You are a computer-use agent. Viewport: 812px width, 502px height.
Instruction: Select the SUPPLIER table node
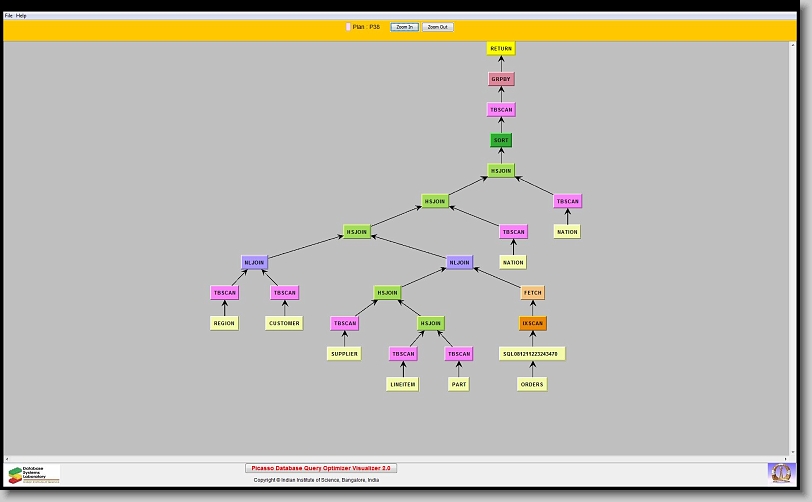[x=344, y=354]
